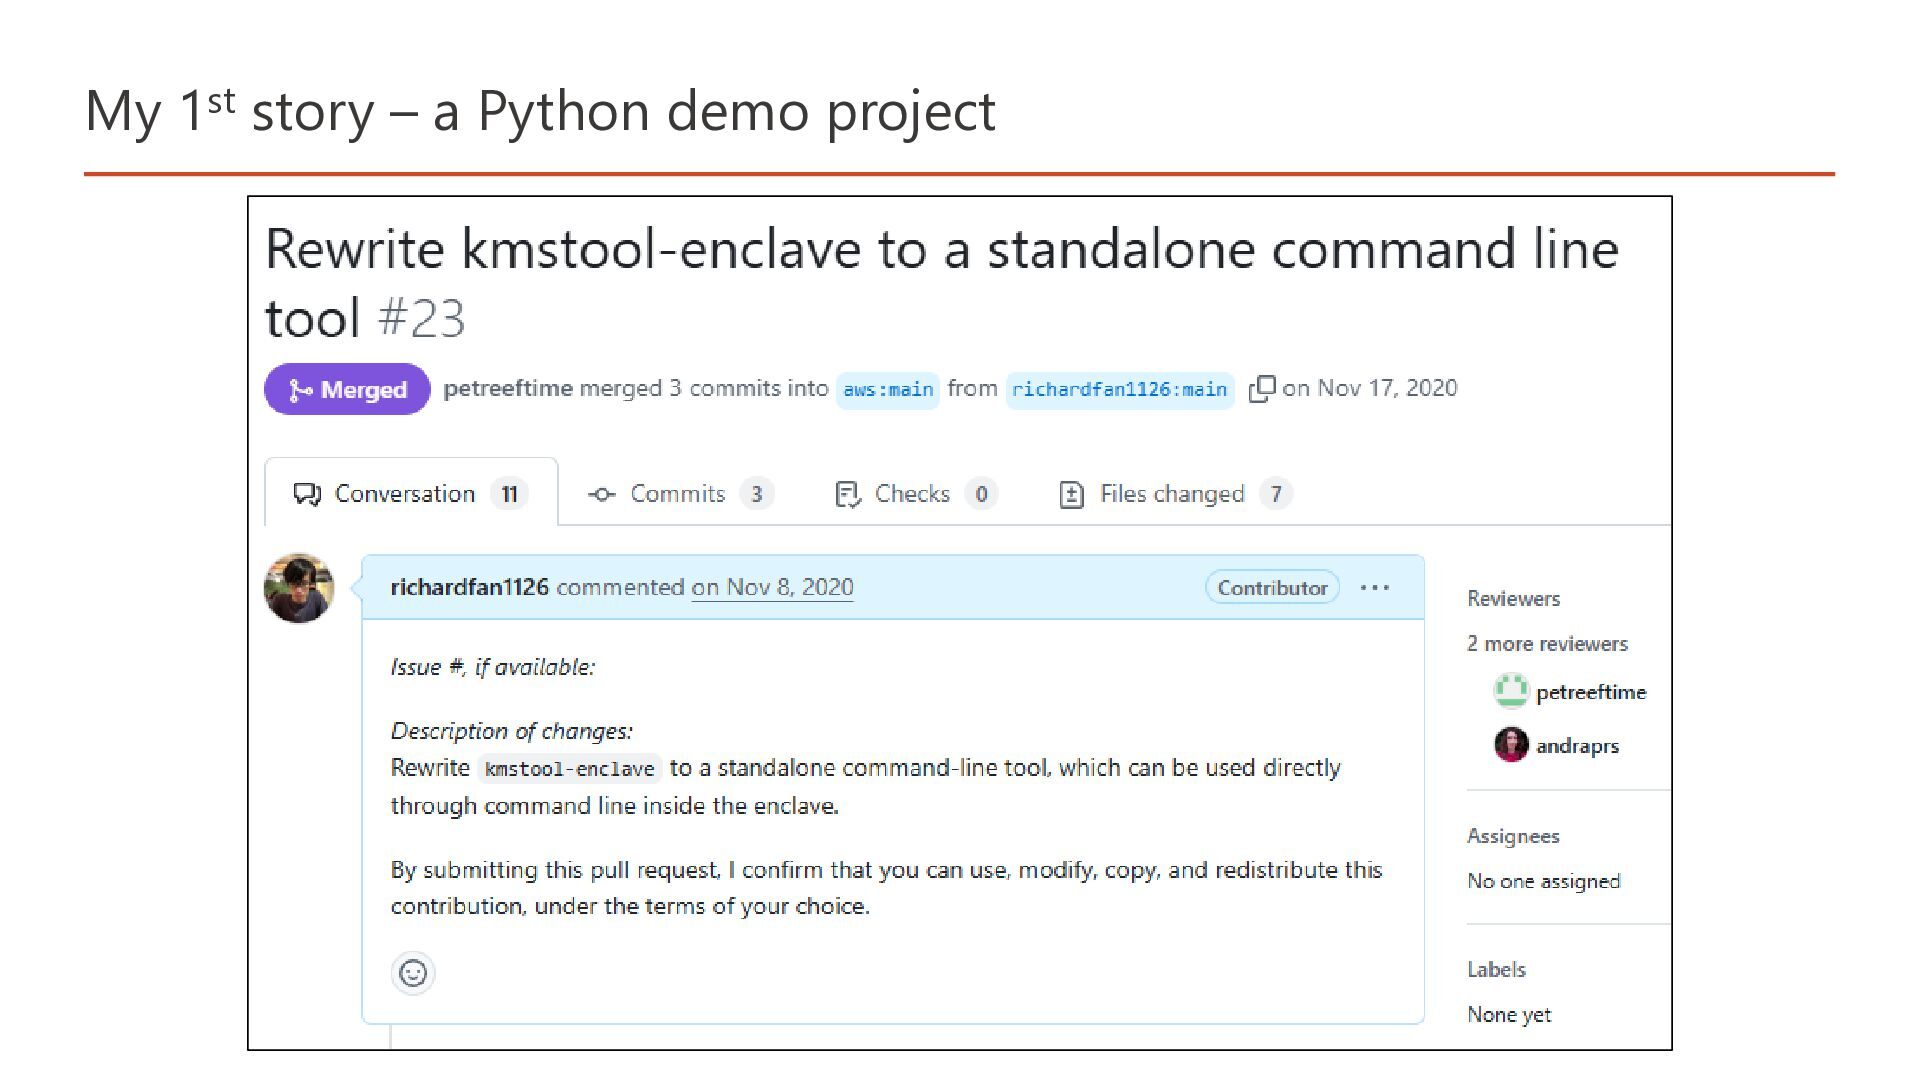Click the copy branch name icon
Viewport: 1920px width, 1080px height.
(1261, 388)
